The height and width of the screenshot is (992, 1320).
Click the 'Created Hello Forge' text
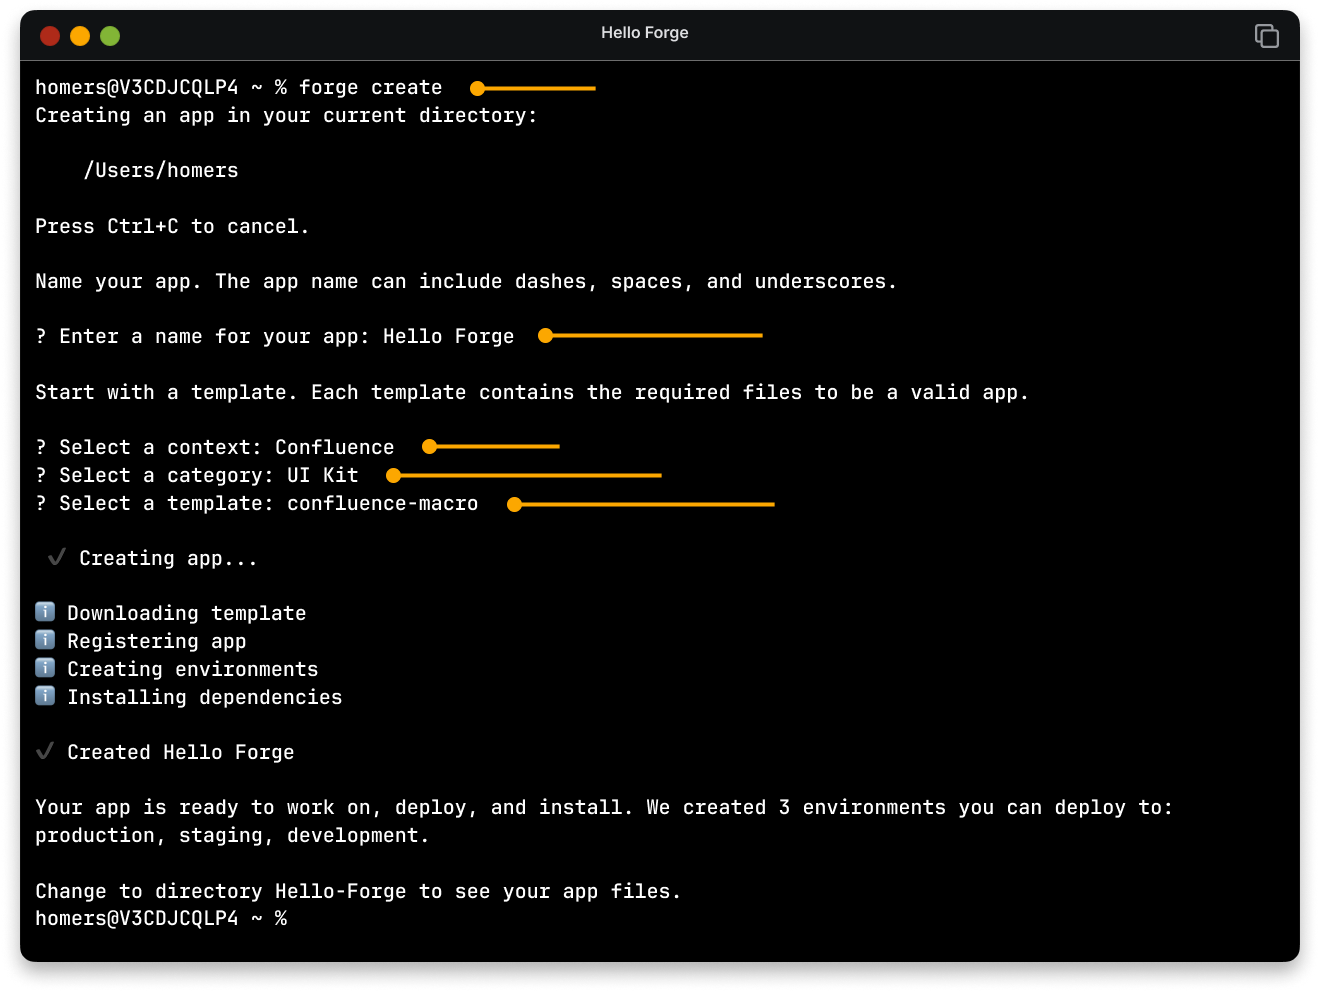click(181, 753)
